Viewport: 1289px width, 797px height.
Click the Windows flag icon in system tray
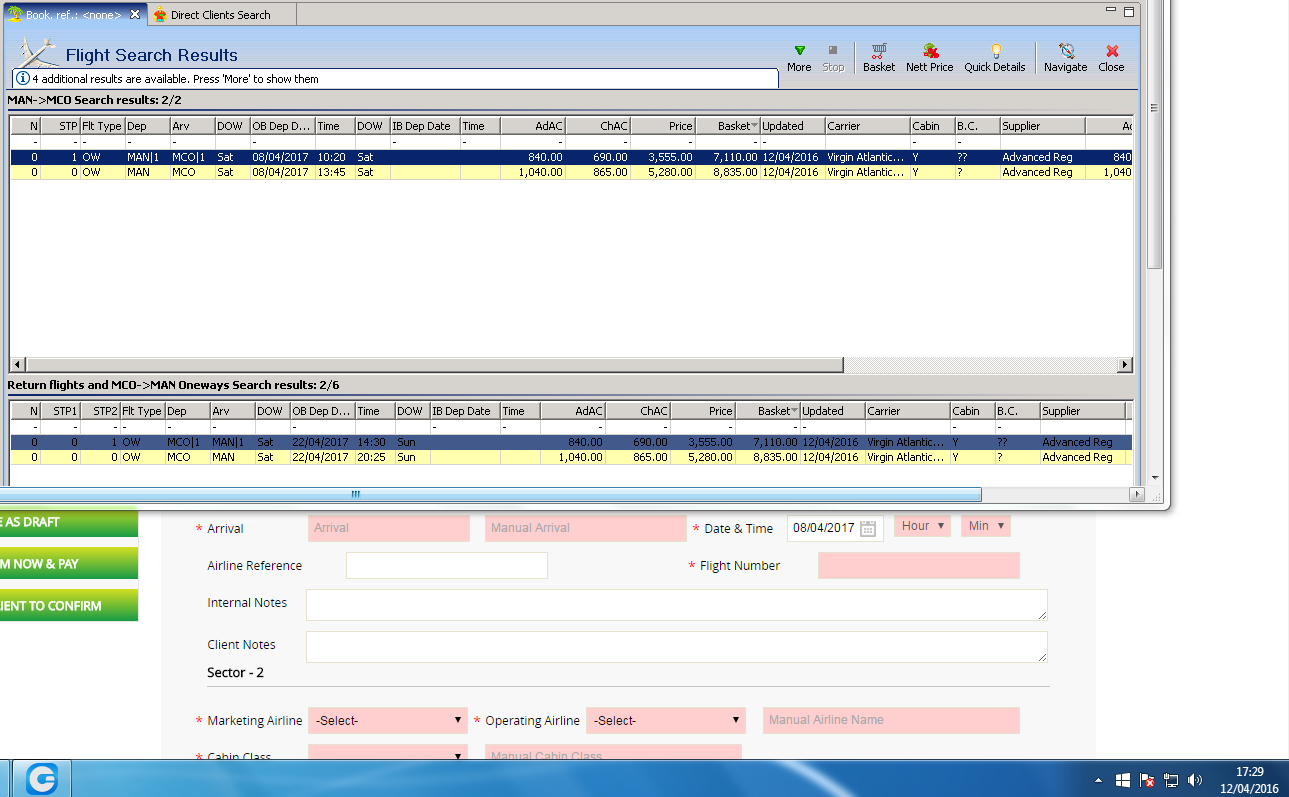[1123, 779]
